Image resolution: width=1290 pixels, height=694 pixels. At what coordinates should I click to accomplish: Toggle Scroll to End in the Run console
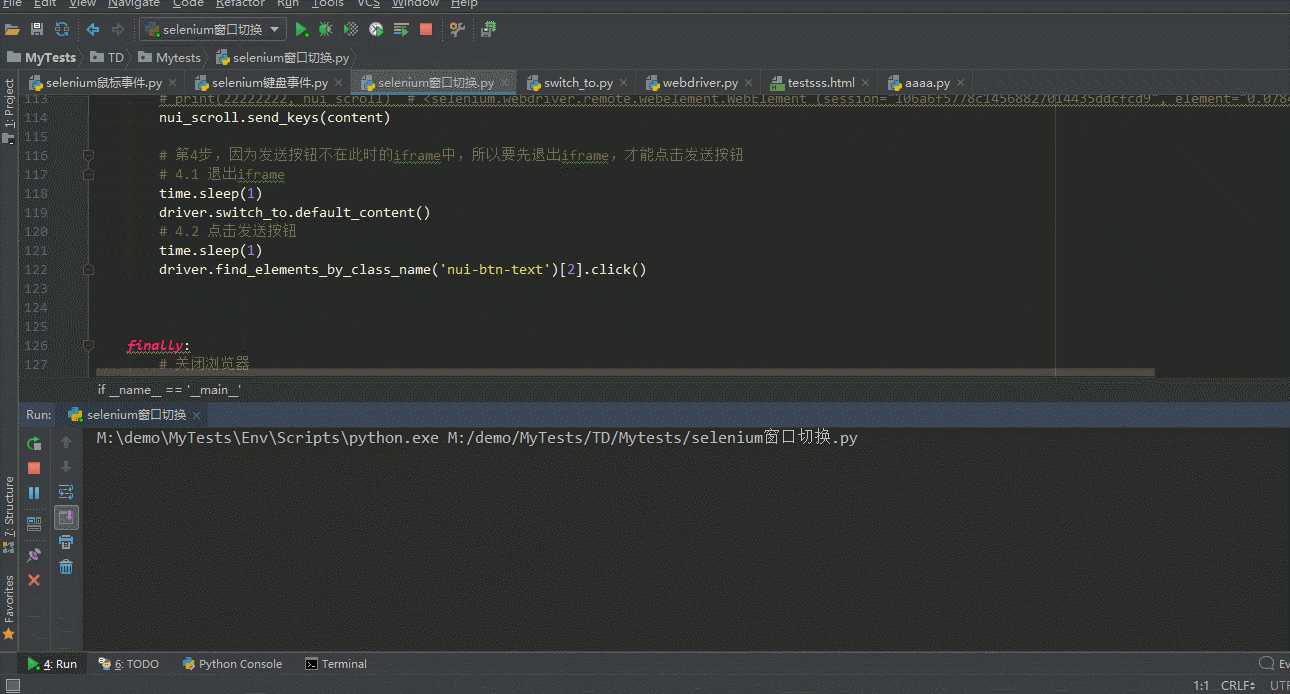(x=66, y=517)
